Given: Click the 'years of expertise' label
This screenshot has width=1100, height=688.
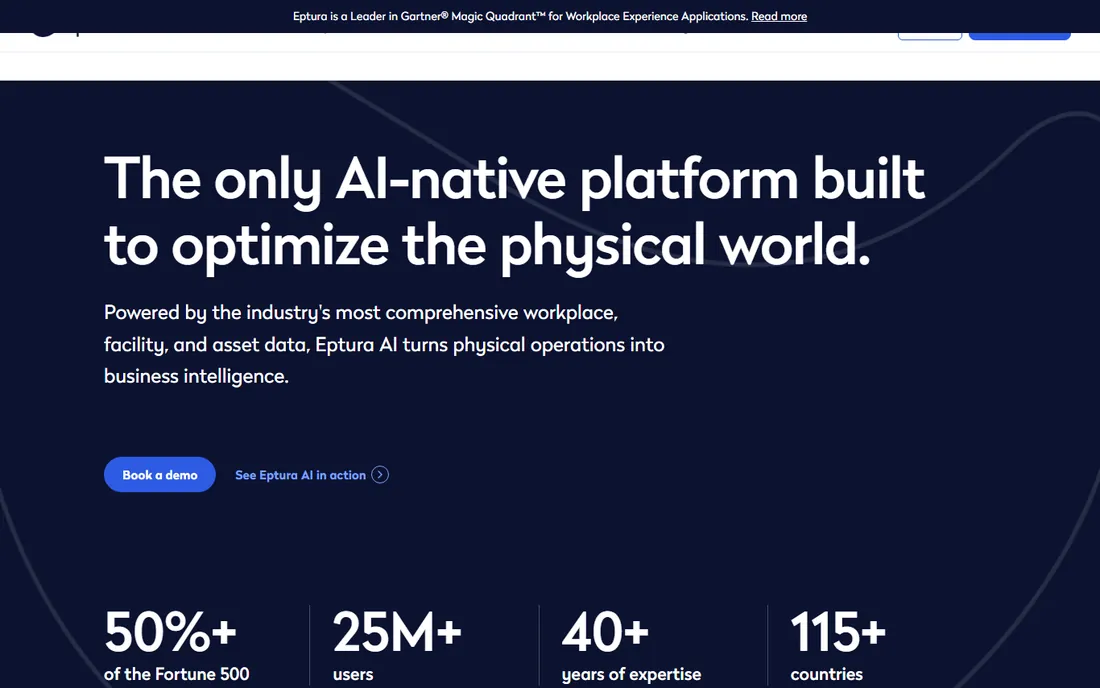Looking at the screenshot, I should (x=631, y=674).
